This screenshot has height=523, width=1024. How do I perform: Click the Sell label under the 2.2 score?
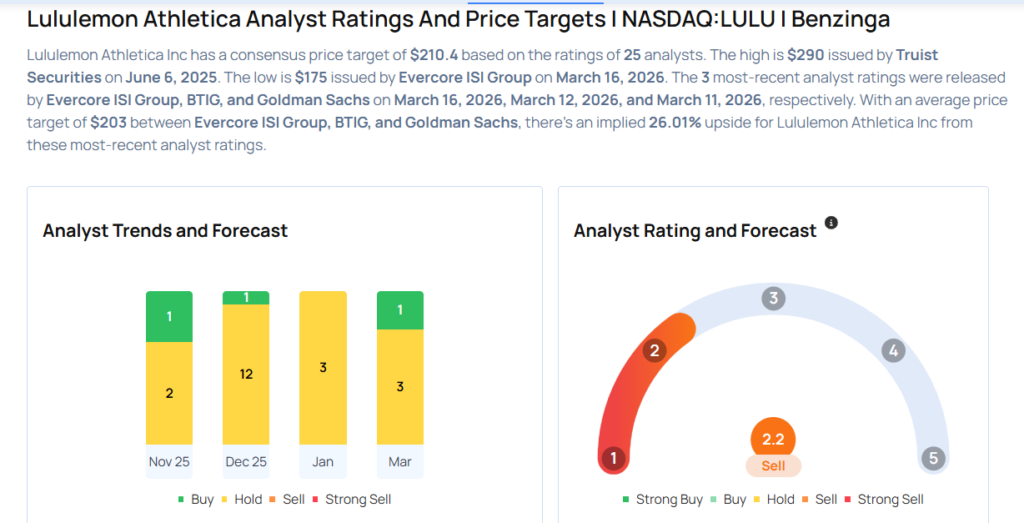pos(773,466)
